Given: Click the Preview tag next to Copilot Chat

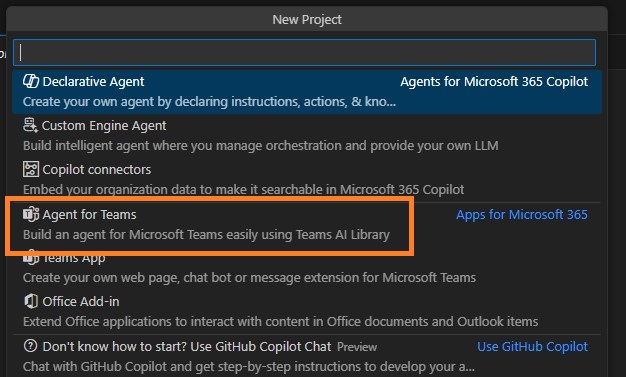Looking at the screenshot, I should (x=357, y=347).
